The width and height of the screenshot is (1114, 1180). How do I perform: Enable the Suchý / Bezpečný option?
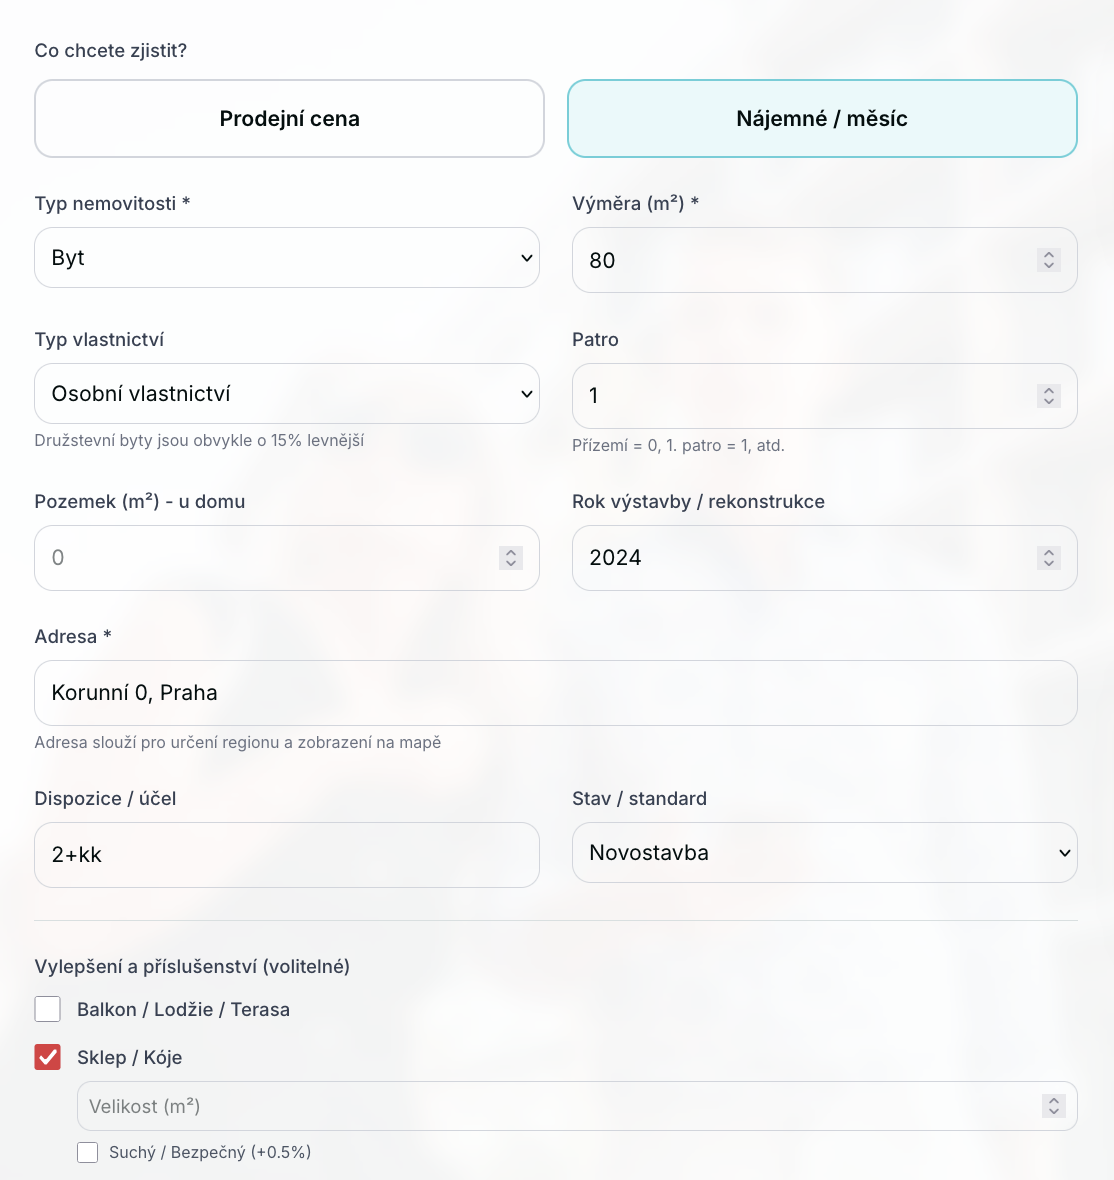click(x=88, y=1152)
